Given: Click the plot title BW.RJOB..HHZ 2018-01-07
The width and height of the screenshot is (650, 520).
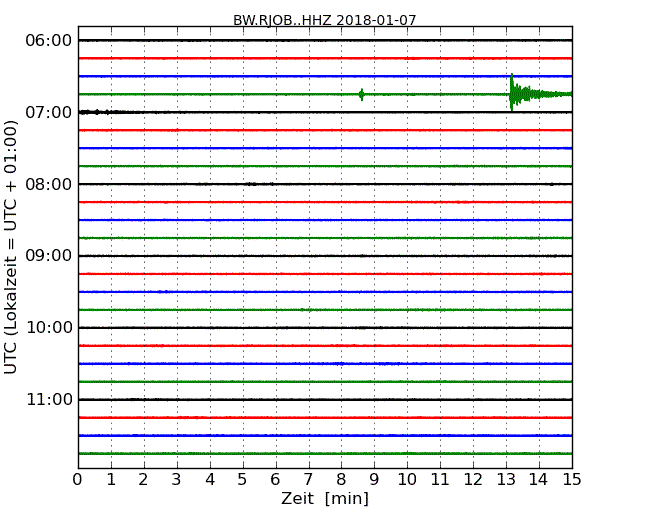Looking at the screenshot, I should [x=325, y=20].
